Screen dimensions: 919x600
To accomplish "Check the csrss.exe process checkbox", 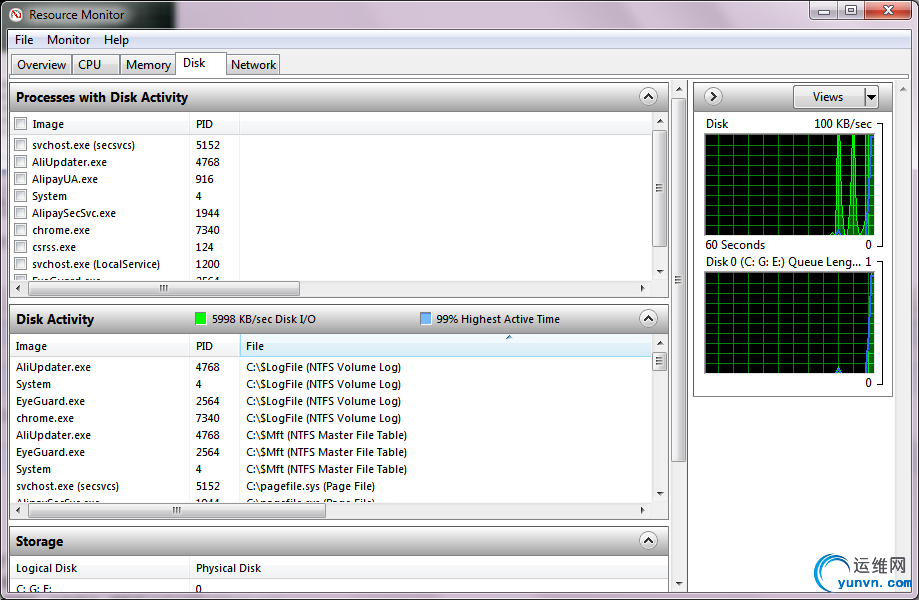I will coord(21,247).
